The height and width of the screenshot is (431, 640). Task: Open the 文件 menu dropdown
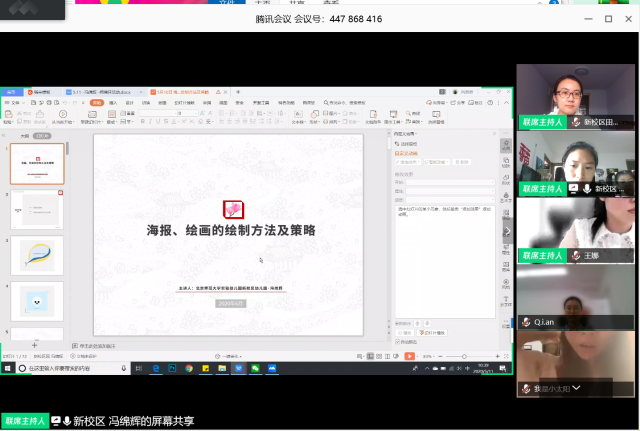(x=18, y=102)
